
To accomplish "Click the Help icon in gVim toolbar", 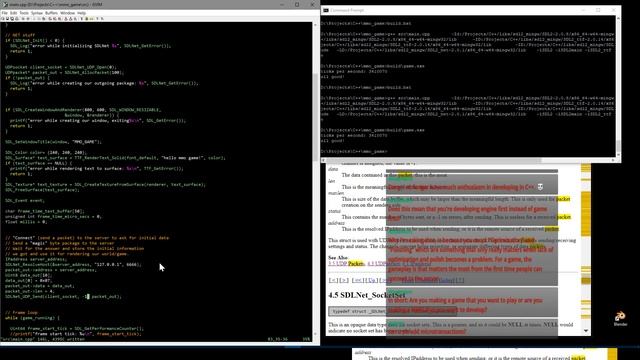I will [97, 19].
